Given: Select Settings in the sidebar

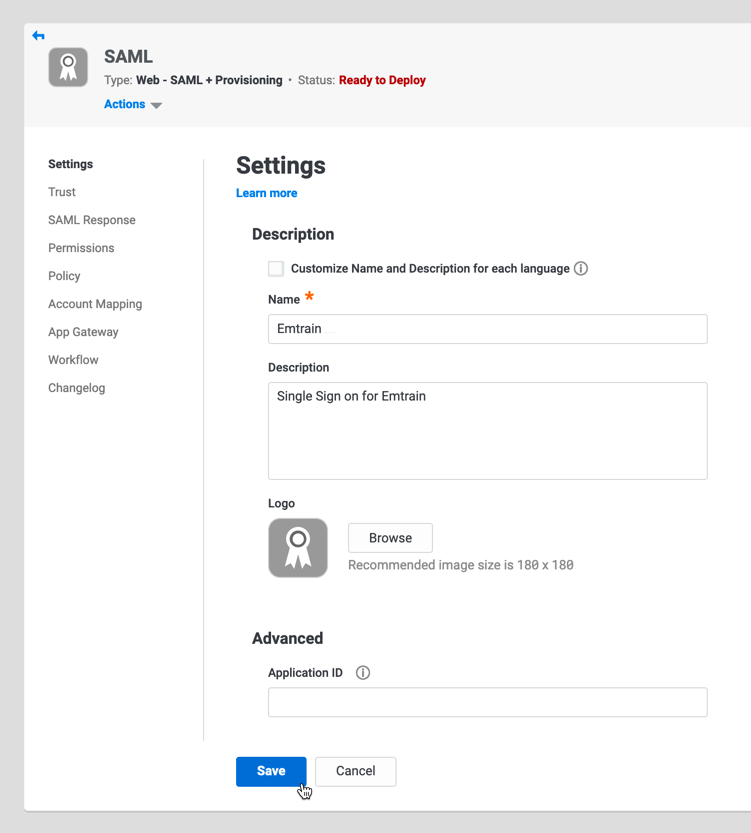Looking at the screenshot, I should click(x=70, y=164).
